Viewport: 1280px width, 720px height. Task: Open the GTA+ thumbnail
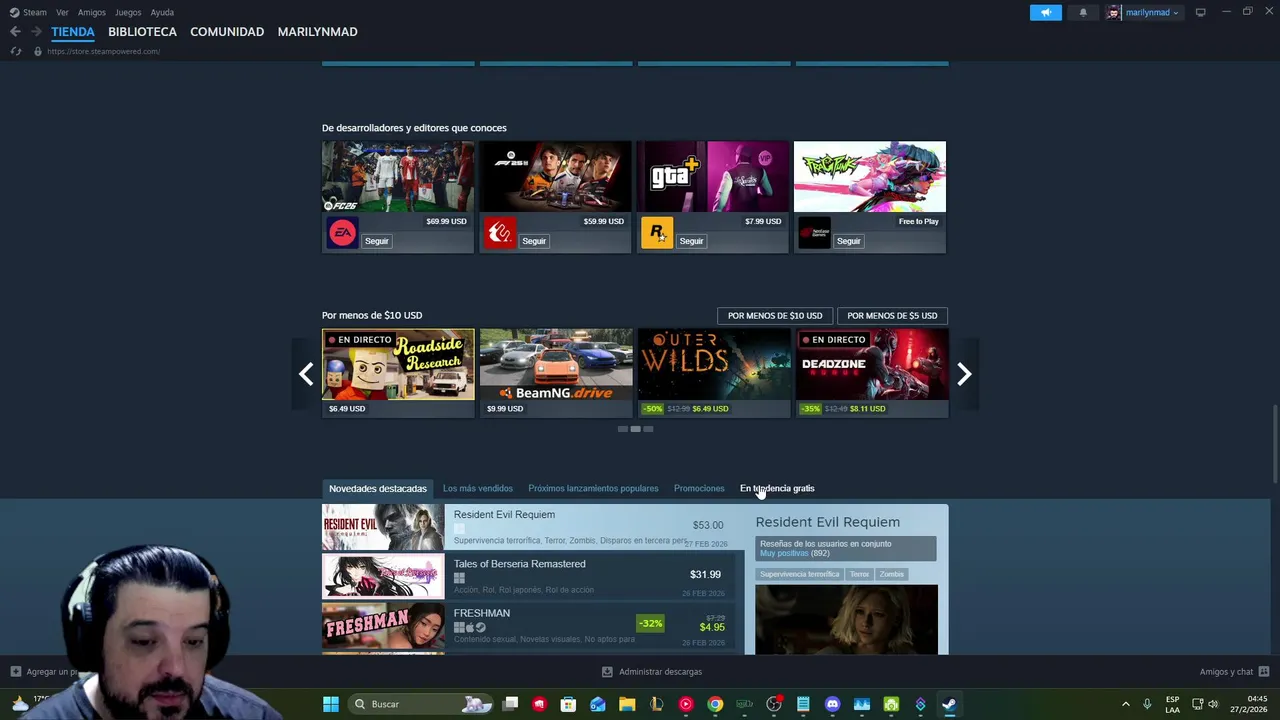[x=713, y=177]
